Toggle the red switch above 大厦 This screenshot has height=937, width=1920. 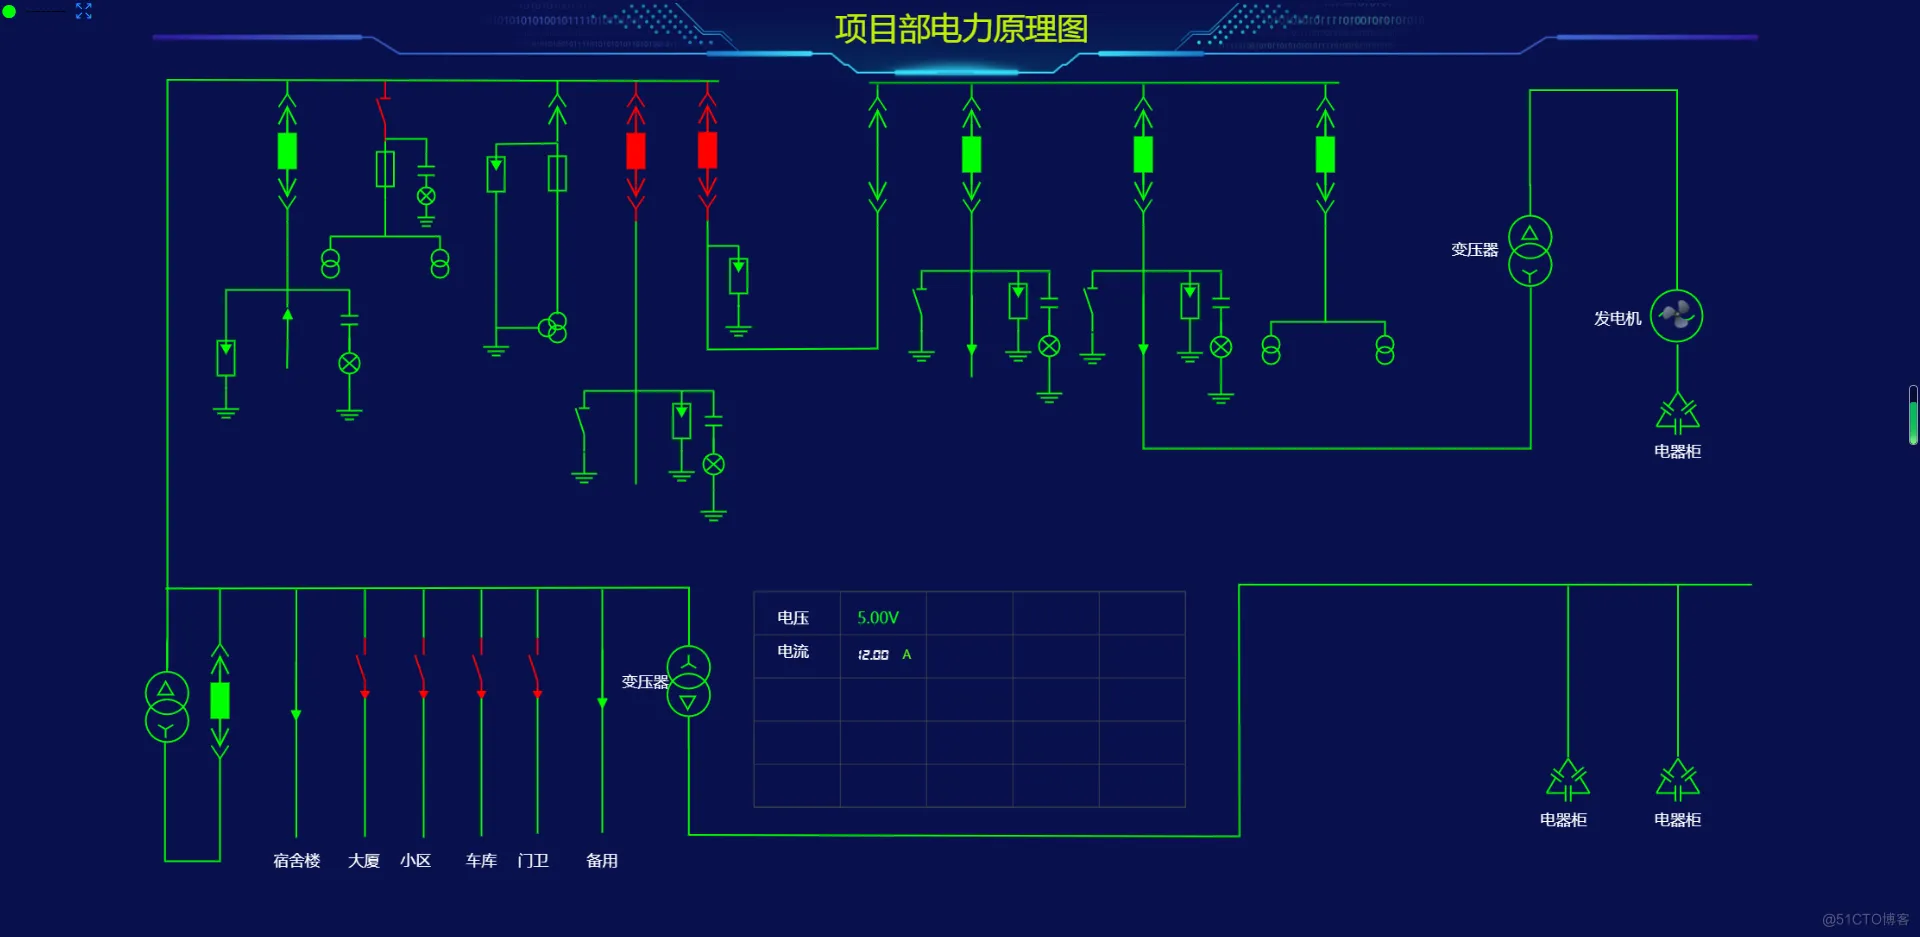(x=364, y=668)
